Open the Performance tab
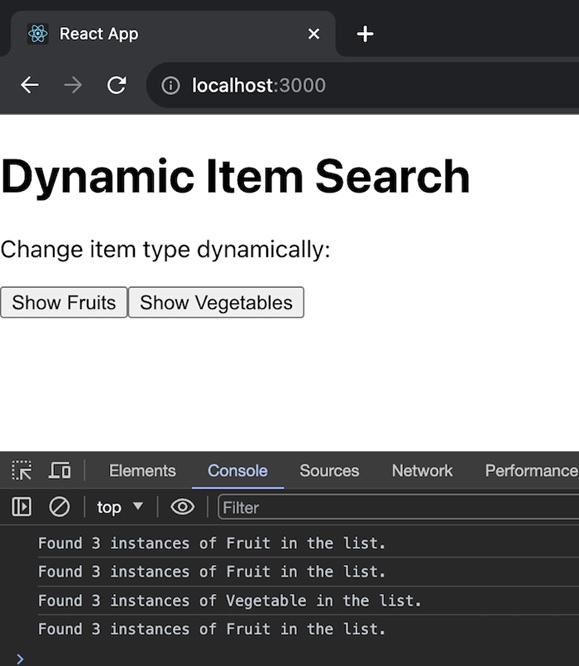This screenshot has width=579, height=666. pos(531,471)
